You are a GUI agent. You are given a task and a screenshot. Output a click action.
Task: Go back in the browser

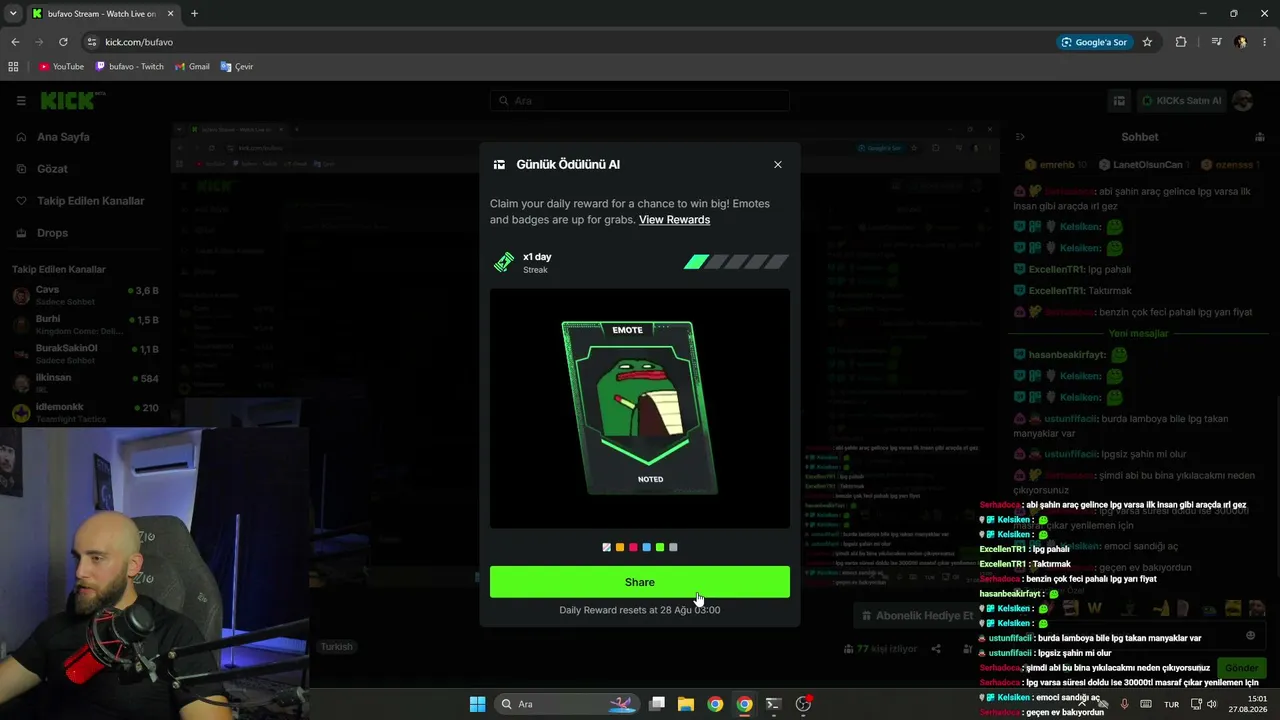(15, 42)
